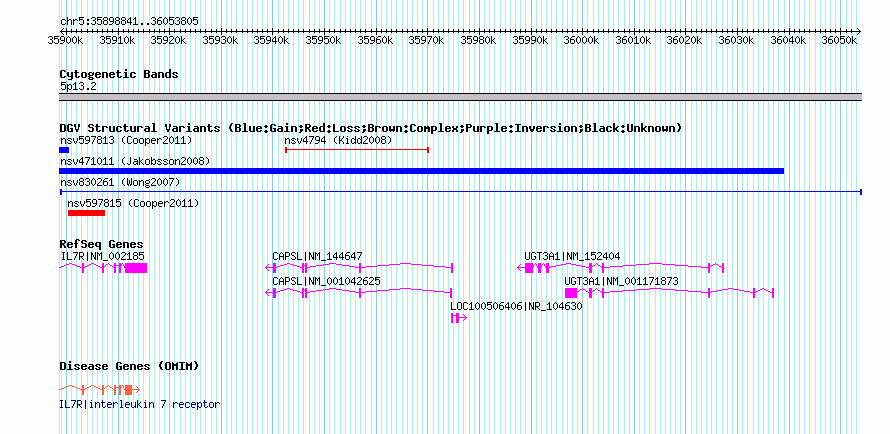Click the orange IL7R OMIM disease gene glyph
Viewport: 890px width, 434px height.
pos(100,389)
